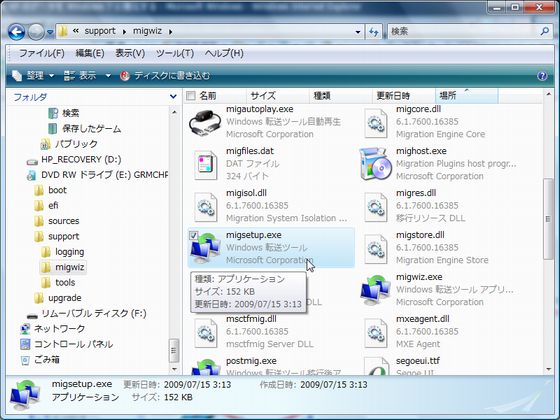Select the mxeagent.dll file icon

point(376,333)
